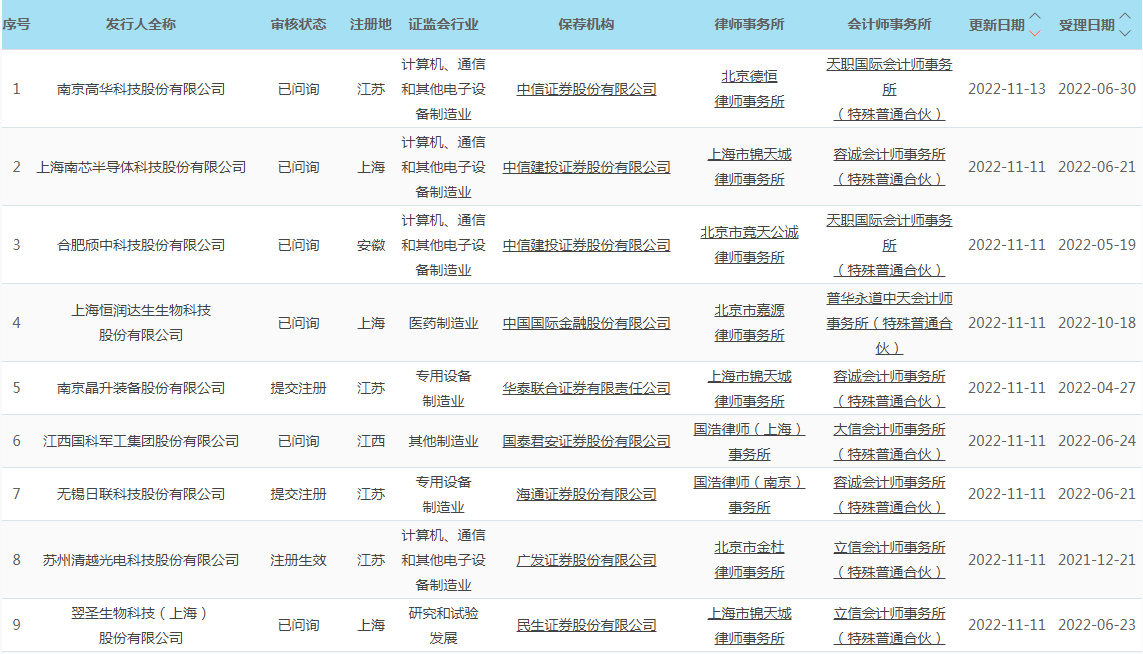
Task: Open 广发证券股份有限公司 link
Action: click(x=586, y=560)
